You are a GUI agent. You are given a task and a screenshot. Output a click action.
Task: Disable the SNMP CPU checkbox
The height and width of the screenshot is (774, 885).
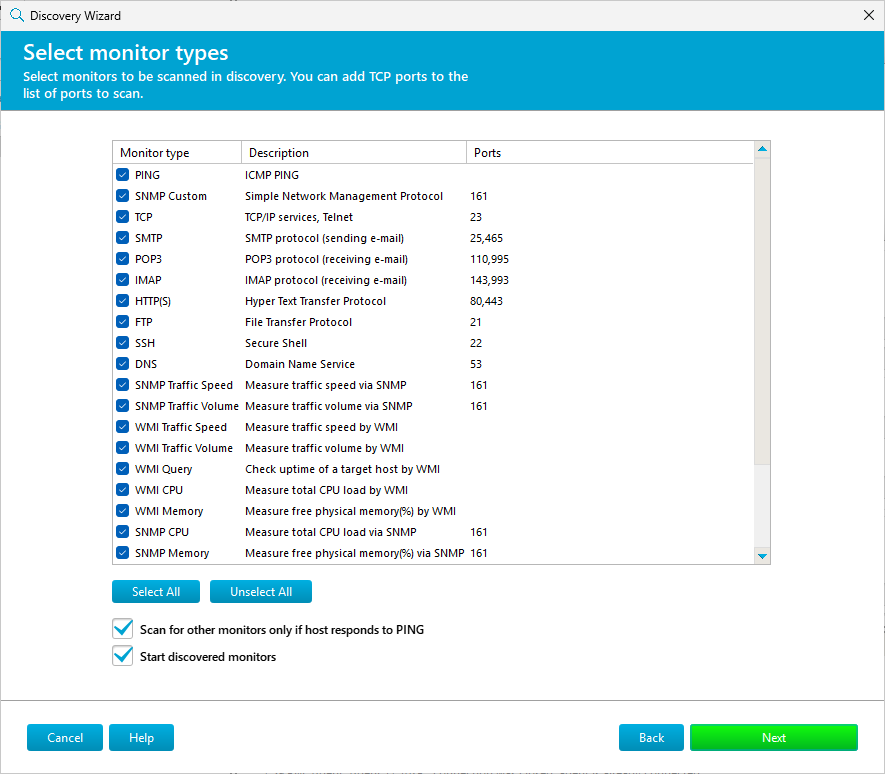(122, 532)
